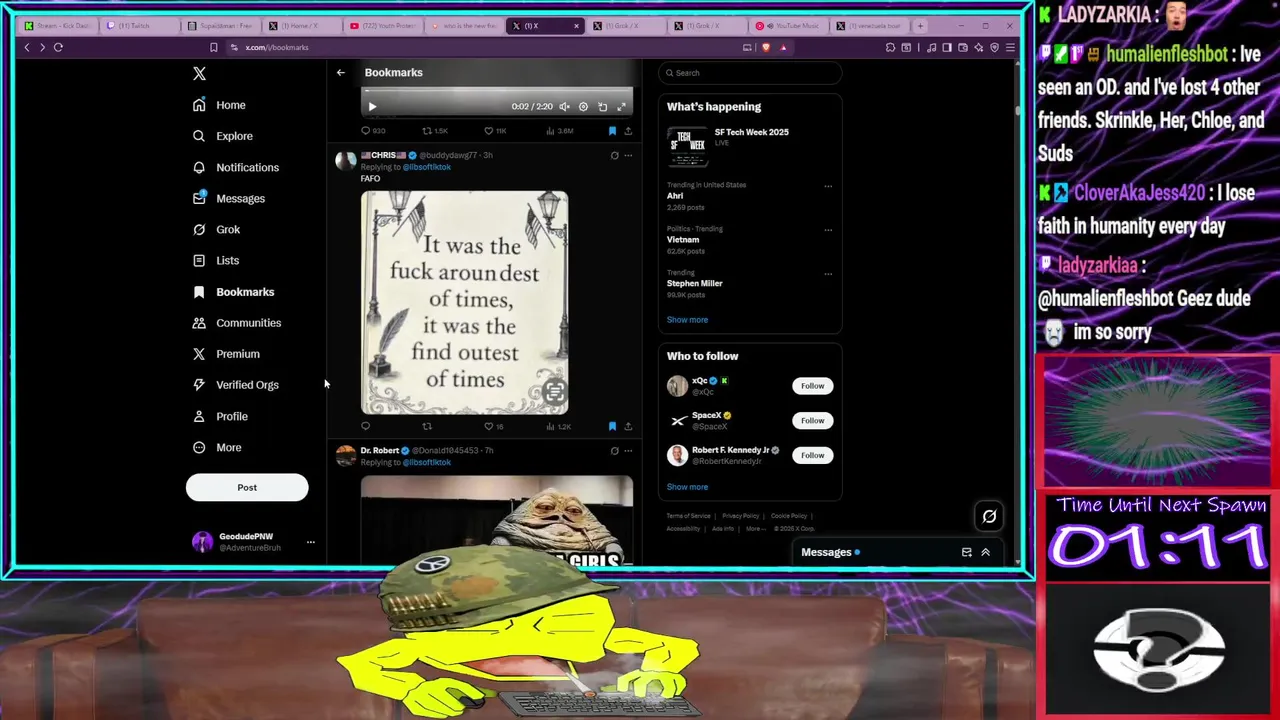Open Lists in the sidebar
1280x720 pixels.
(x=215, y=260)
